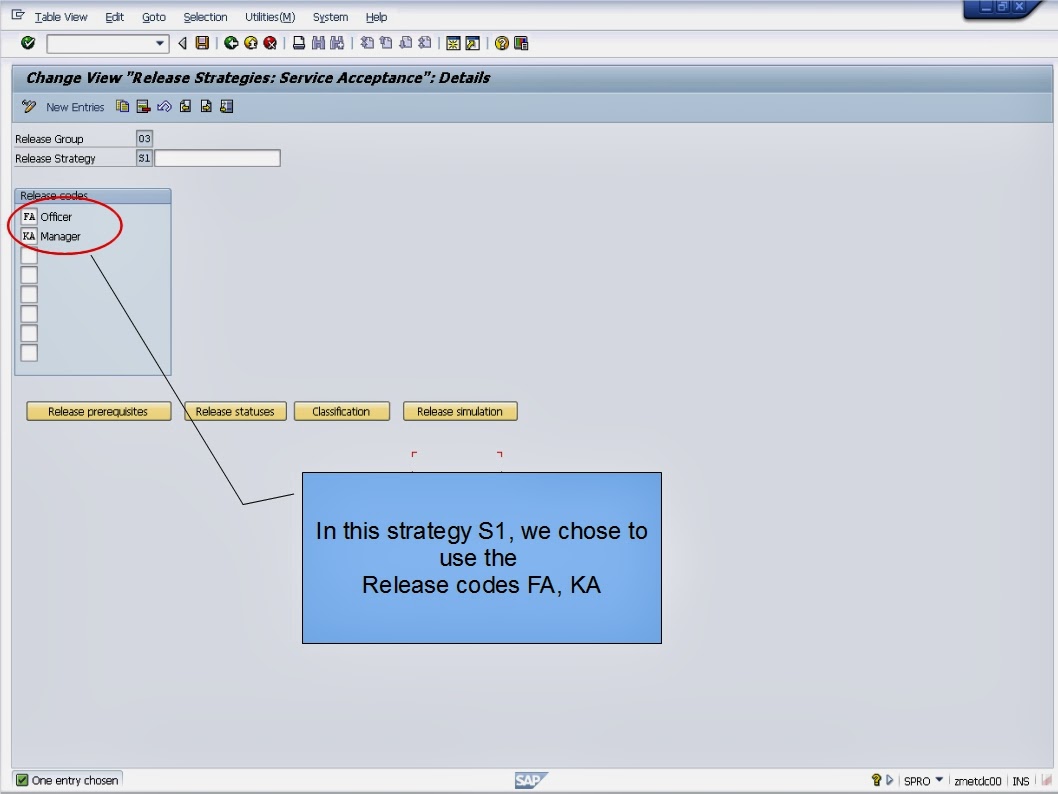Click the Release simulation button

point(460,412)
